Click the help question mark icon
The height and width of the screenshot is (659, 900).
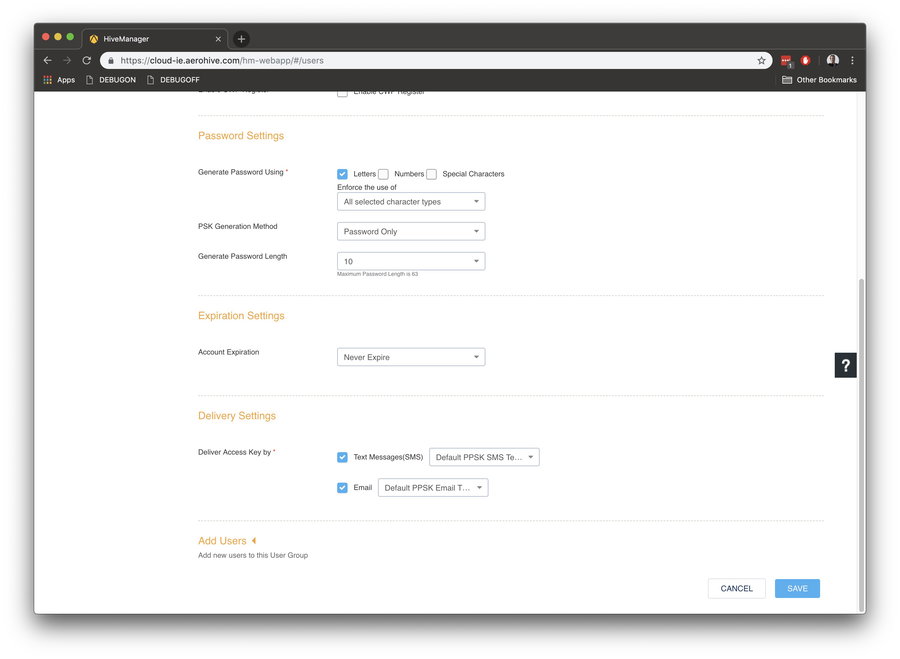[x=846, y=365]
